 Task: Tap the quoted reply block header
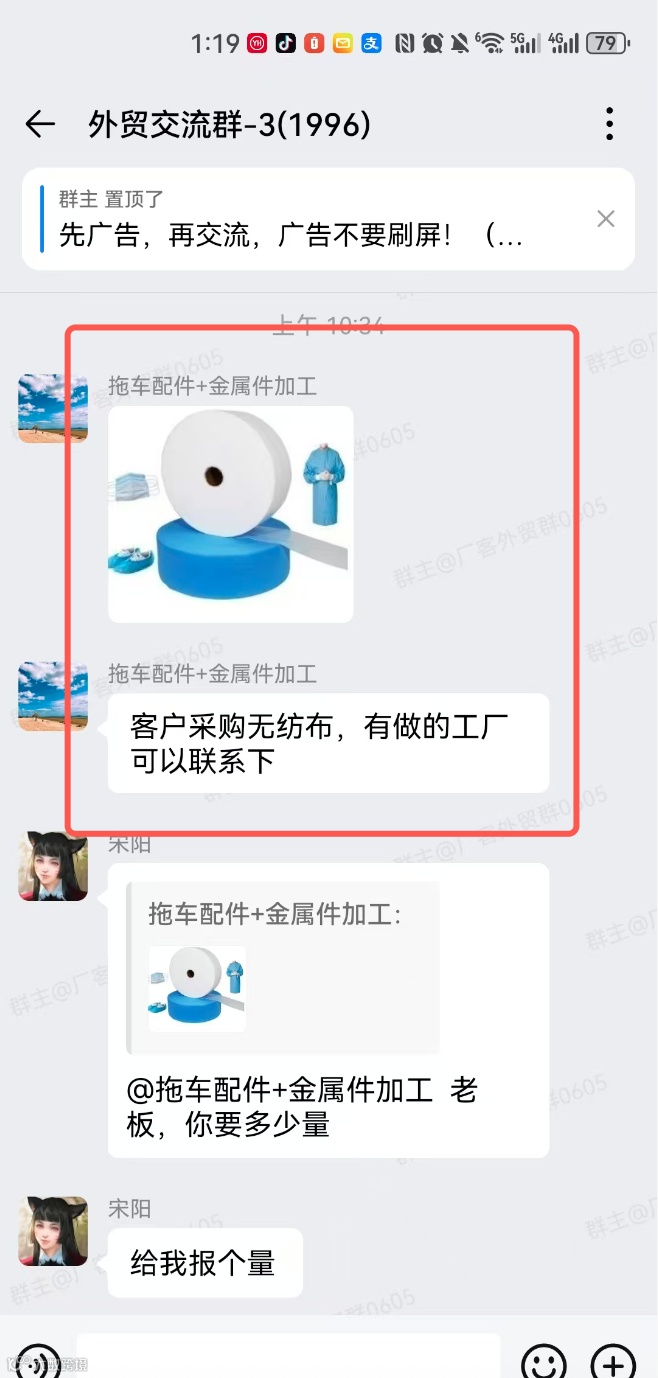pos(275,913)
